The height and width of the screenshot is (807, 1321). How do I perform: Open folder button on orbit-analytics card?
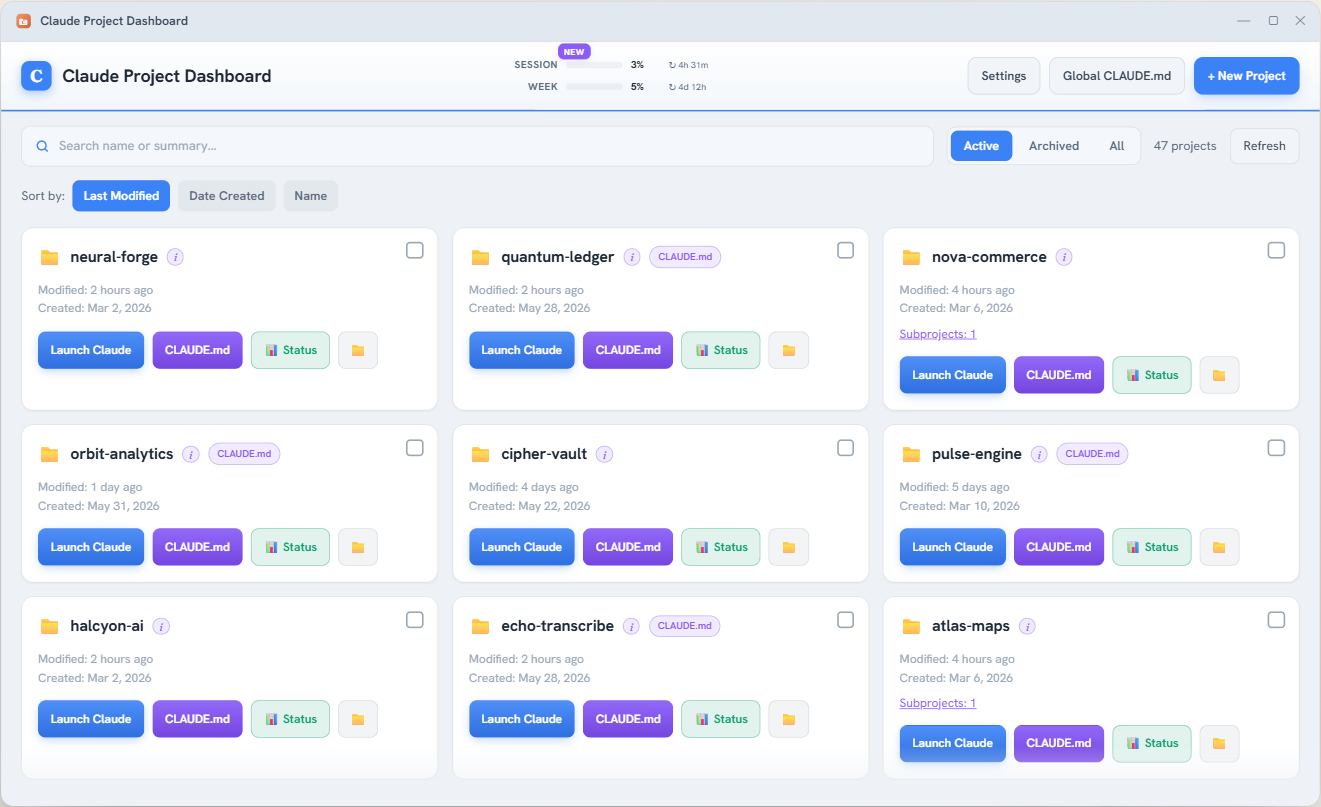click(358, 547)
